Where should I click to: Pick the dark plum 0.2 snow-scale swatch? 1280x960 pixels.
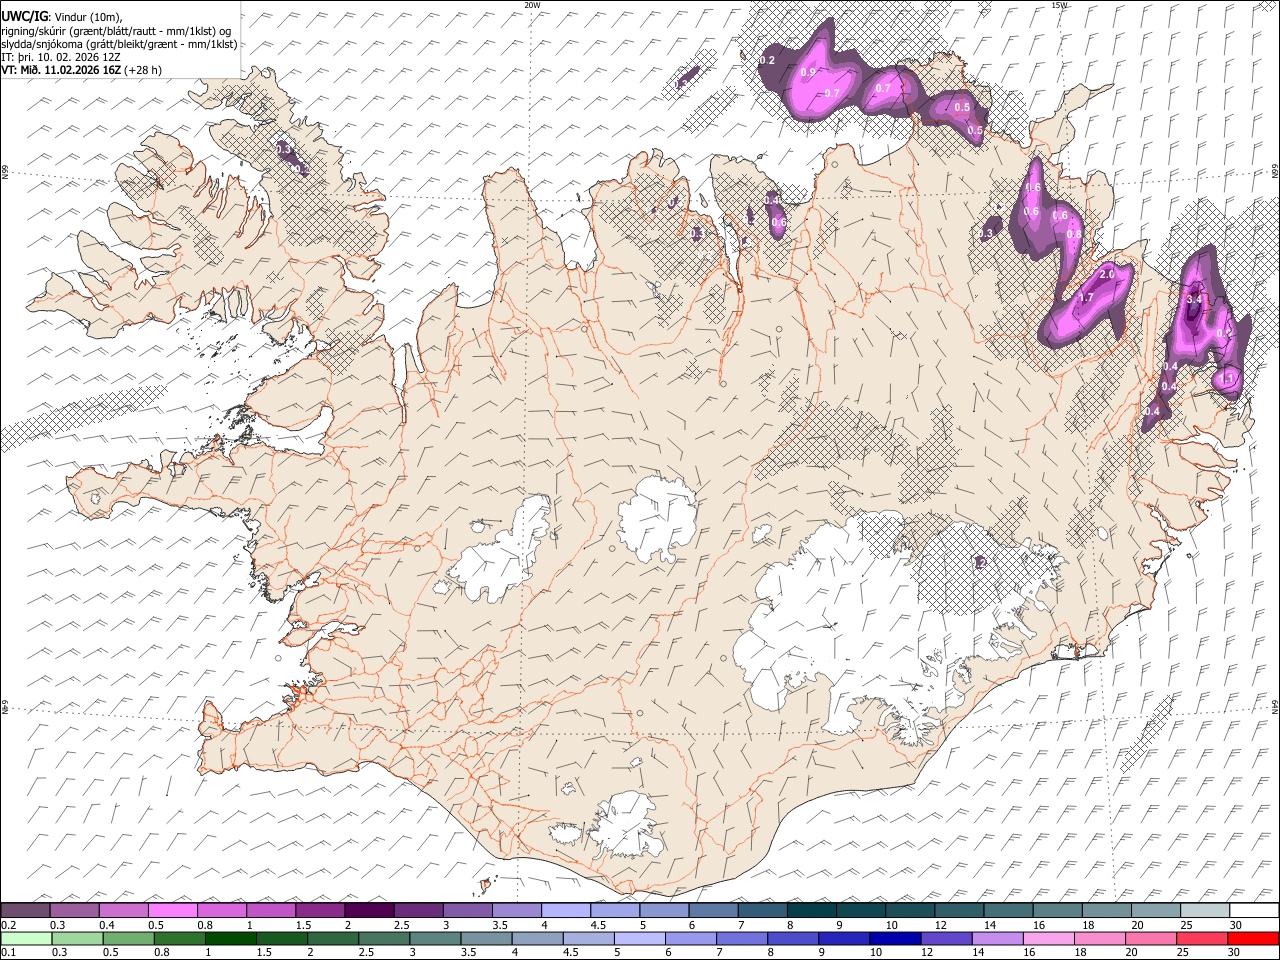[x=26, y=910]
